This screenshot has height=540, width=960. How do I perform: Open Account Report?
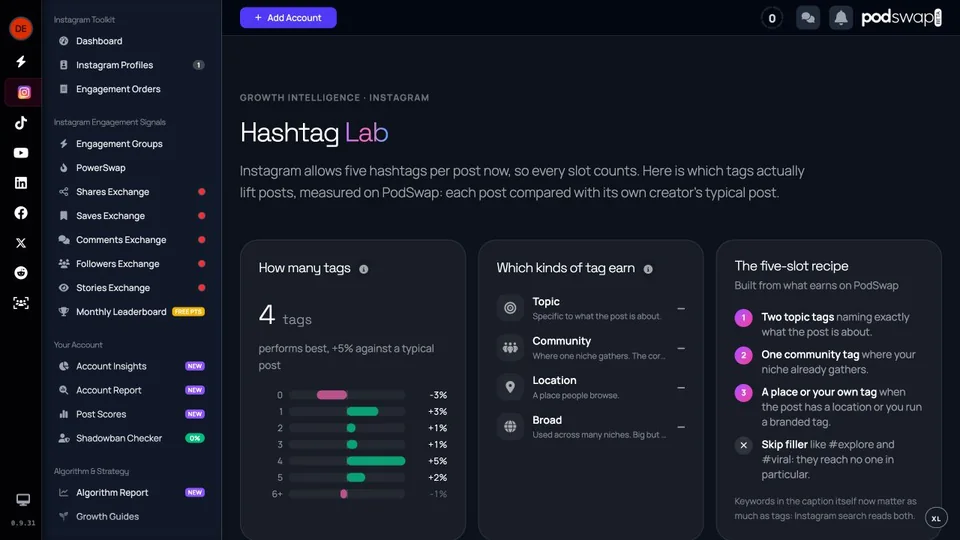click(x=131, y=390)
